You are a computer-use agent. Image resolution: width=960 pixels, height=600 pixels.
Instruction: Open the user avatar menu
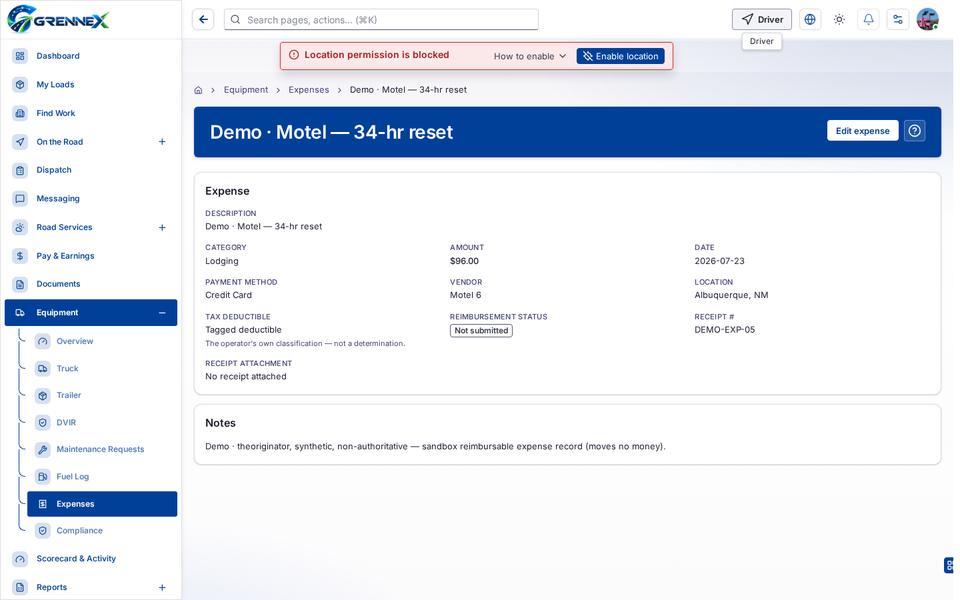coord(927,20)
